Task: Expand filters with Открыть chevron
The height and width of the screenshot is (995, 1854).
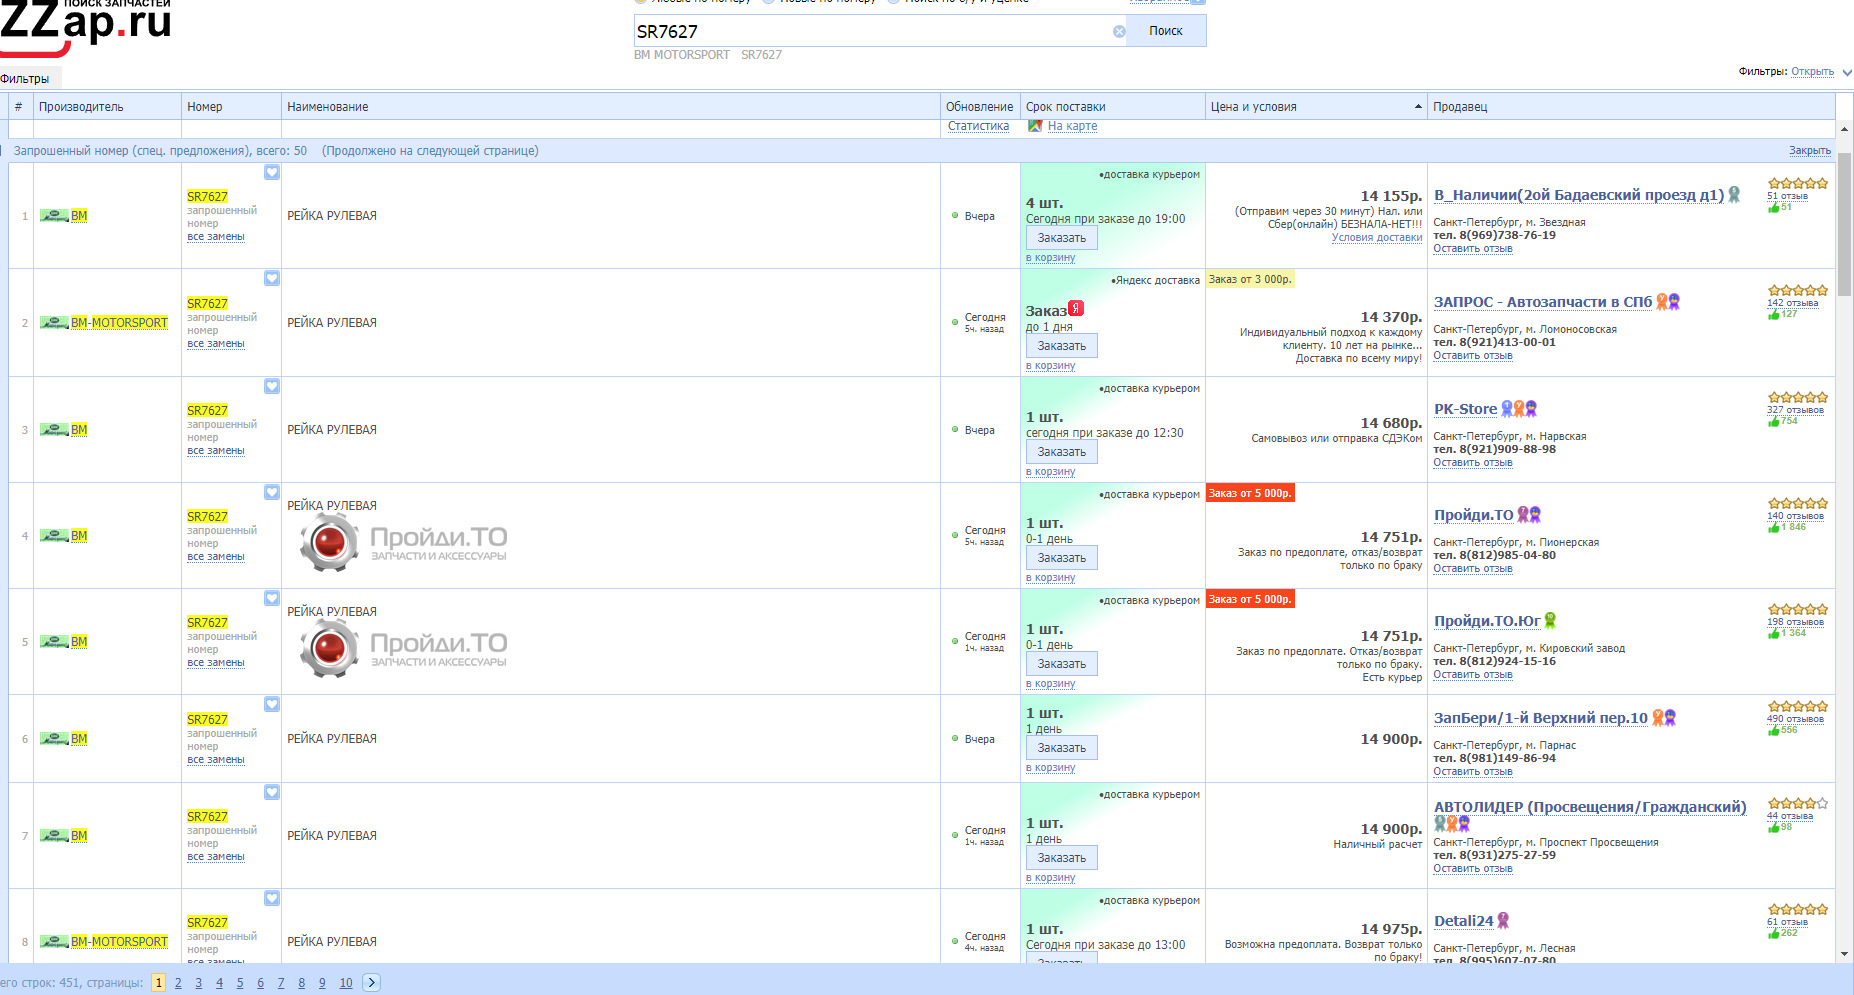Action: click(1847, 72)
